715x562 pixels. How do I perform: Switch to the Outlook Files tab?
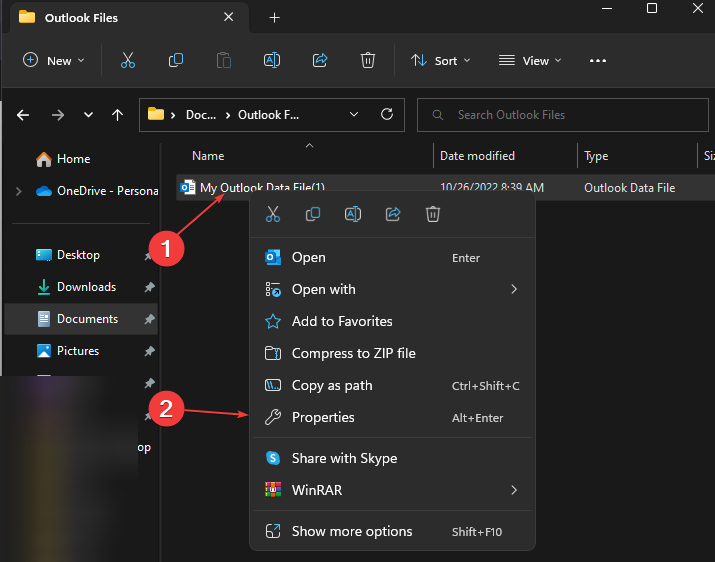pyautogui.click(x=130, y=18)
